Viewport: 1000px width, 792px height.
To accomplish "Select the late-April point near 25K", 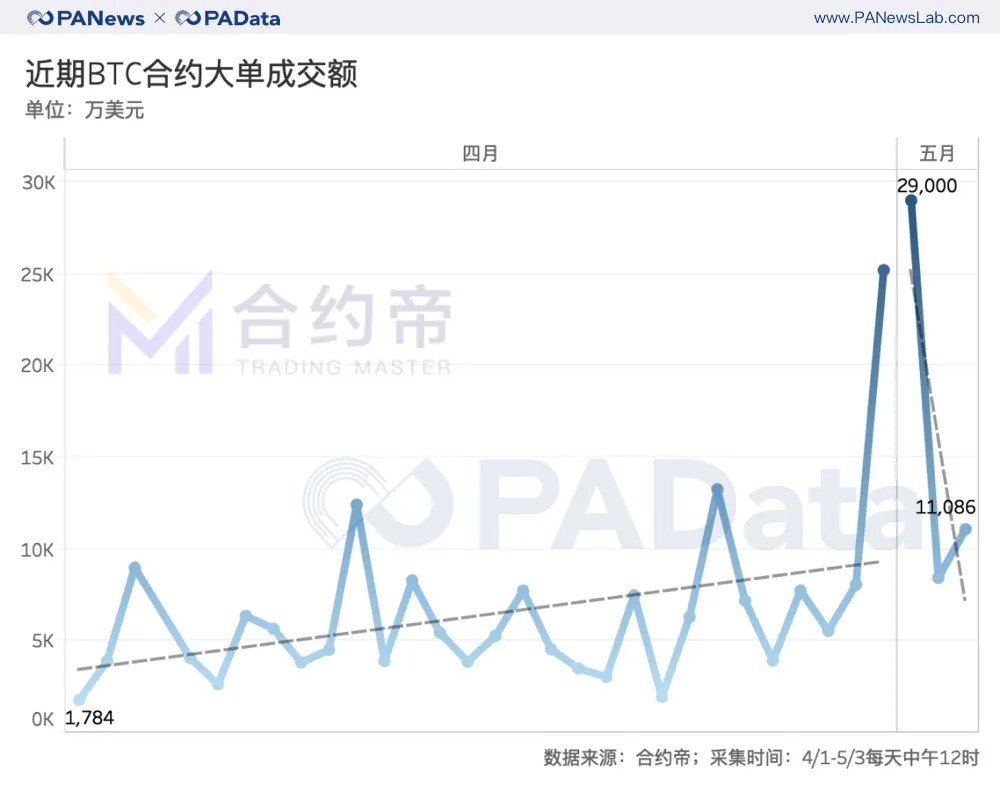I will click(883, 270).
